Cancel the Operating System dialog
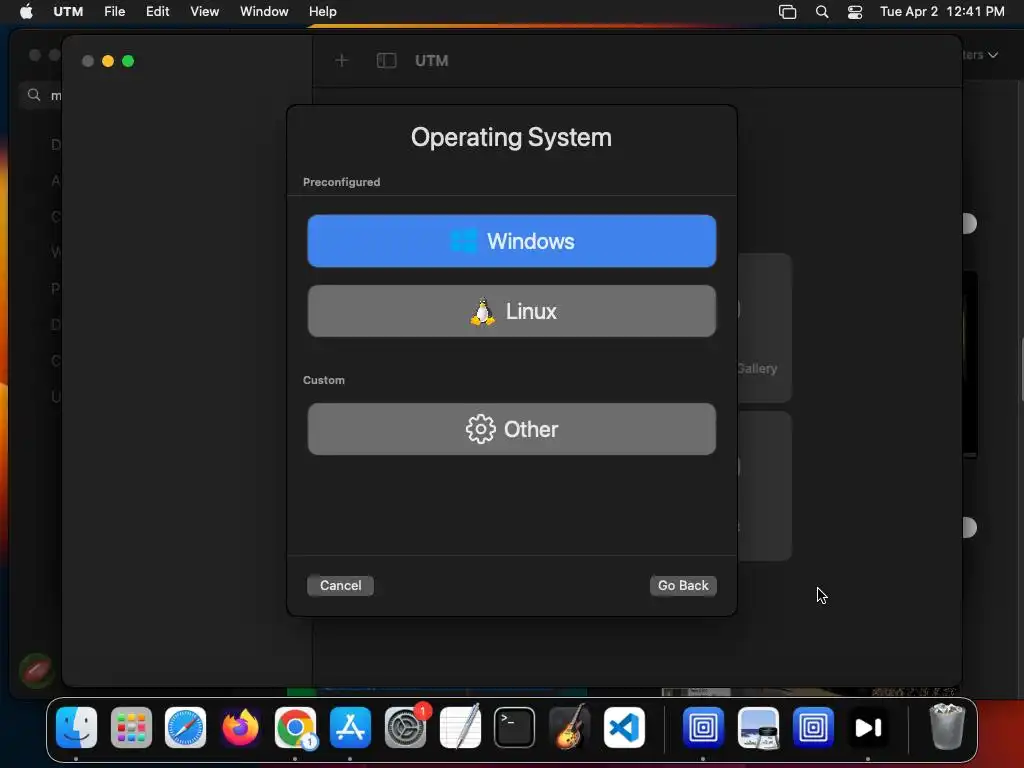 click(340, 586)
